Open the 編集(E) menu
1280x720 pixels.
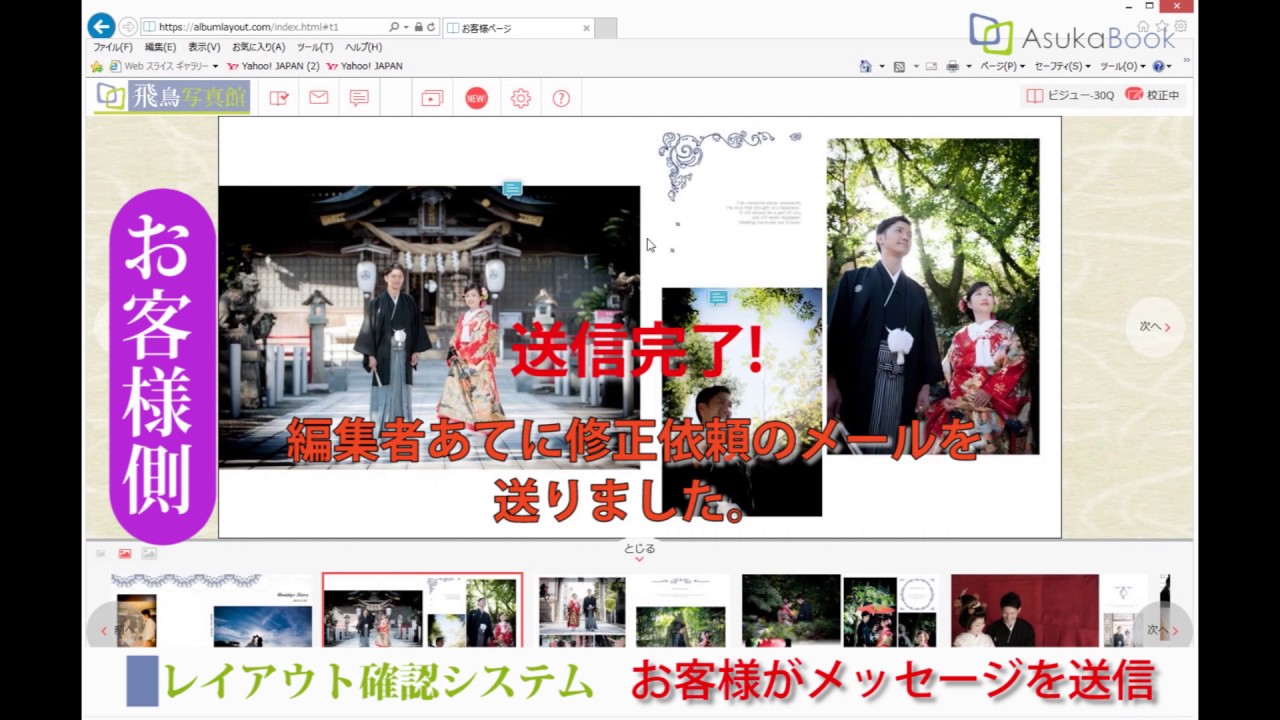tap(160, 47)
